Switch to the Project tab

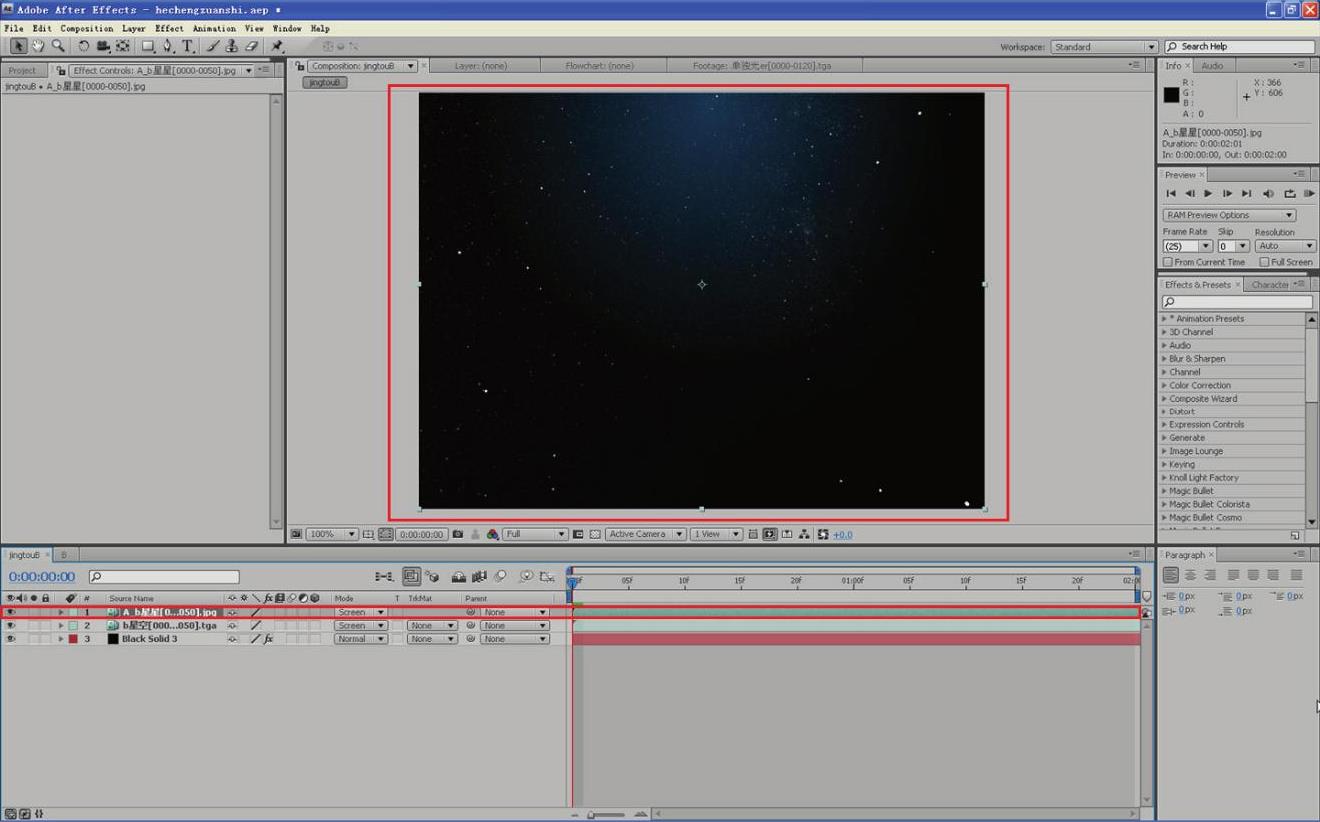[22, 71]
